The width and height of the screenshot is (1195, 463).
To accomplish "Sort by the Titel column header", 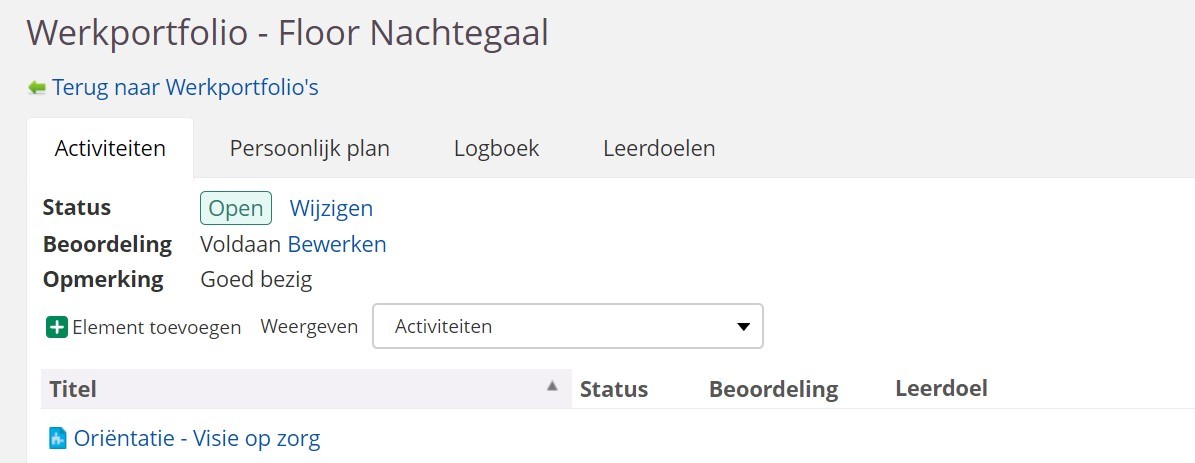I will (x=73, y=389).
